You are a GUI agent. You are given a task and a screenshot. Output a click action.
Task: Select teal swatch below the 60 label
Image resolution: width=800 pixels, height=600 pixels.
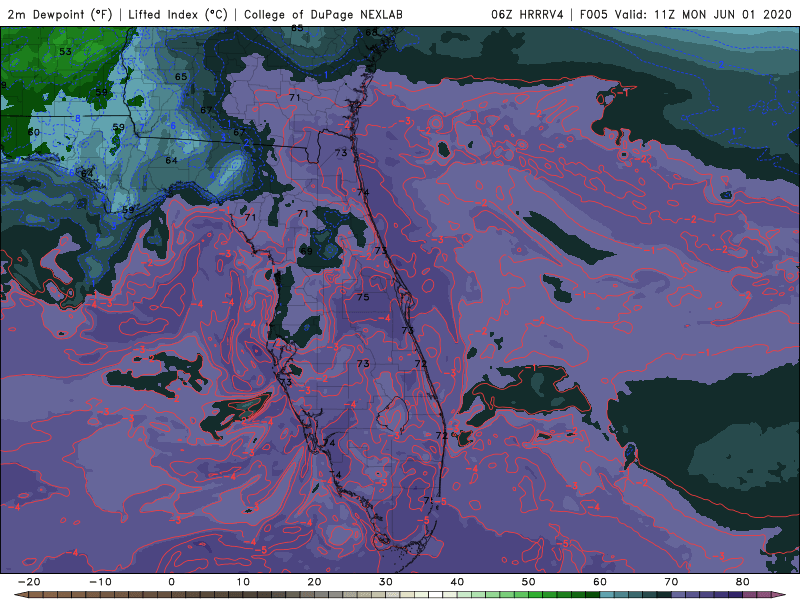607,595
